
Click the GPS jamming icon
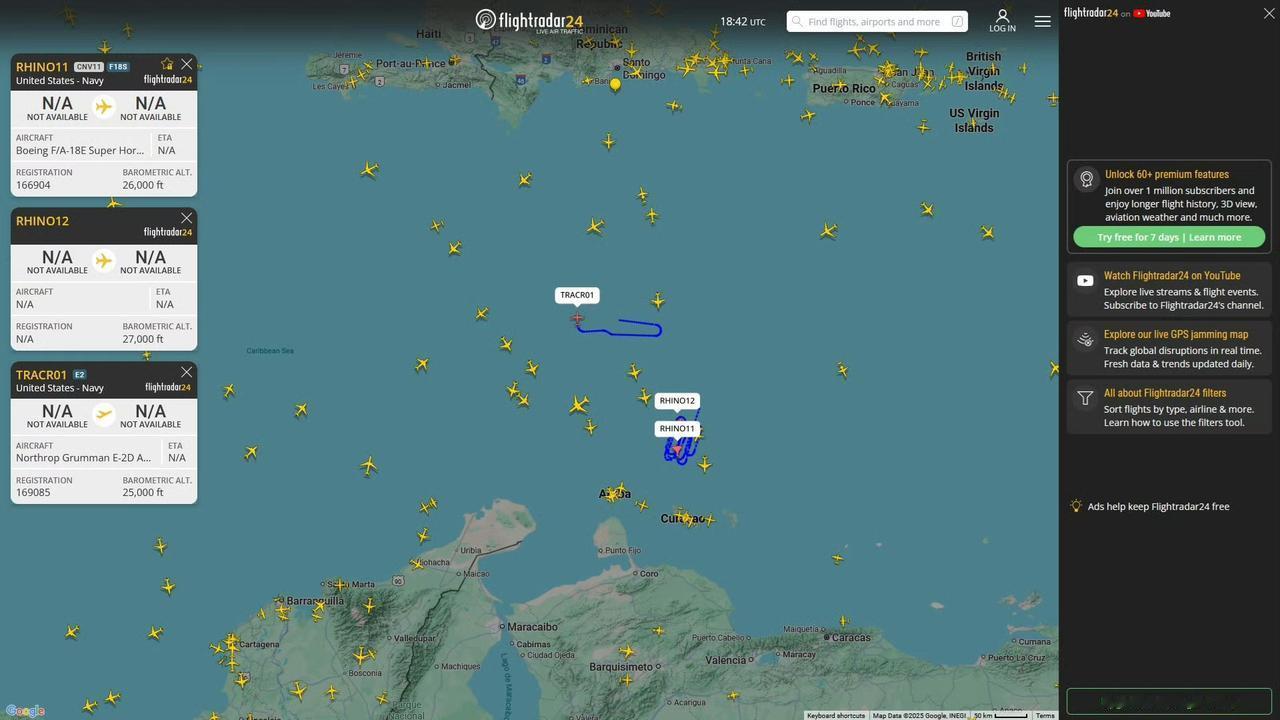point(1085,340)
